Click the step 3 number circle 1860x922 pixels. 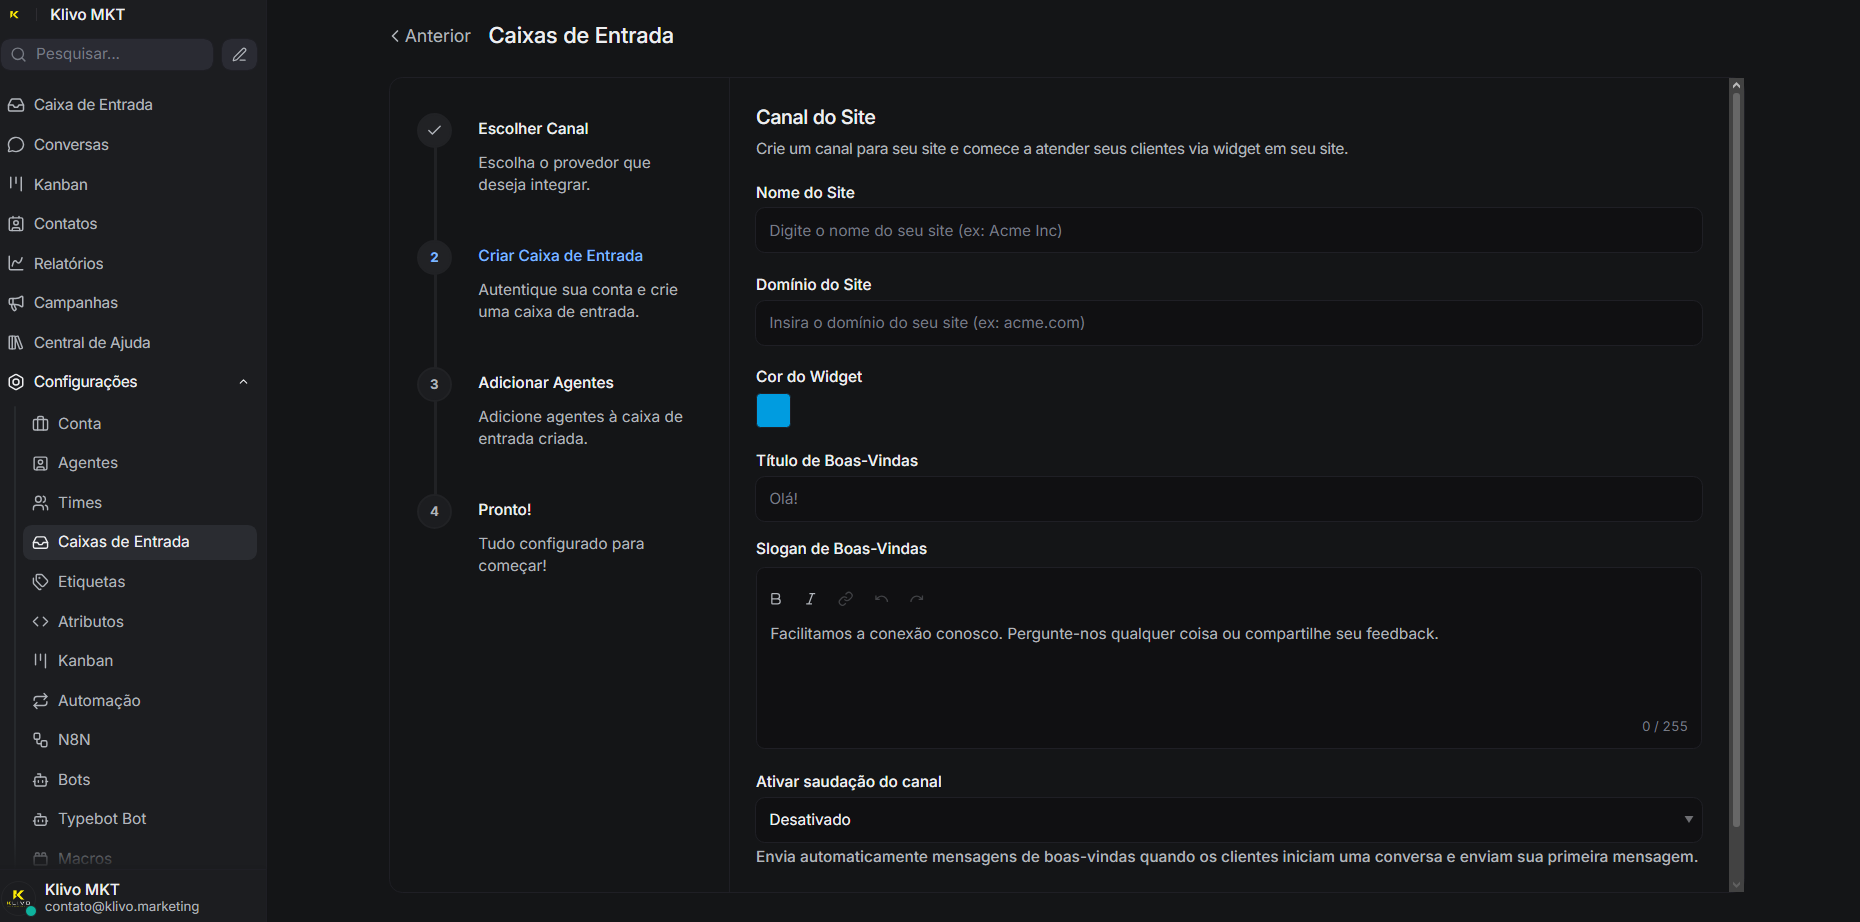pos(434,384)
